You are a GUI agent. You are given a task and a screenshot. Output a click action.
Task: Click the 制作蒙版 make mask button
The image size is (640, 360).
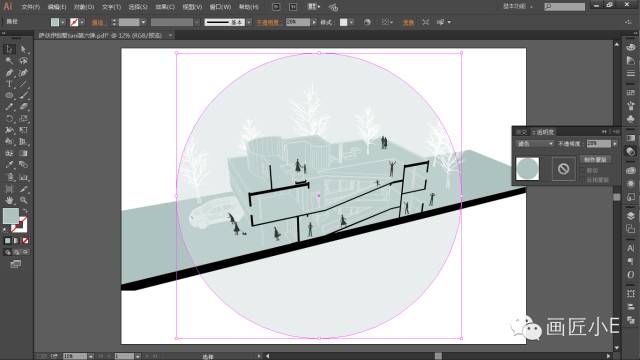tap(595, 160)
